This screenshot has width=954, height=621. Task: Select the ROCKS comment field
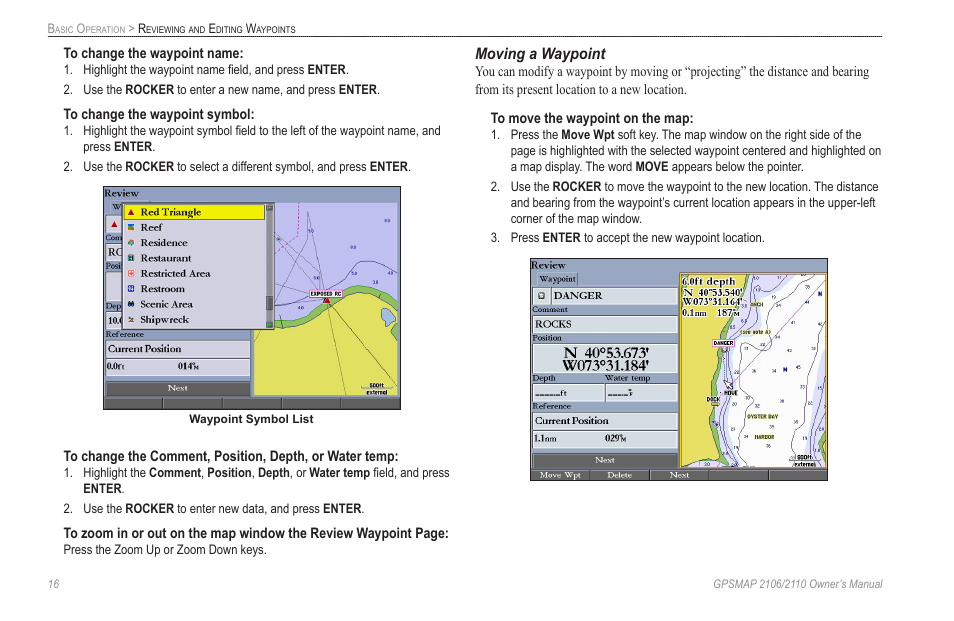(x=605, y=324)
